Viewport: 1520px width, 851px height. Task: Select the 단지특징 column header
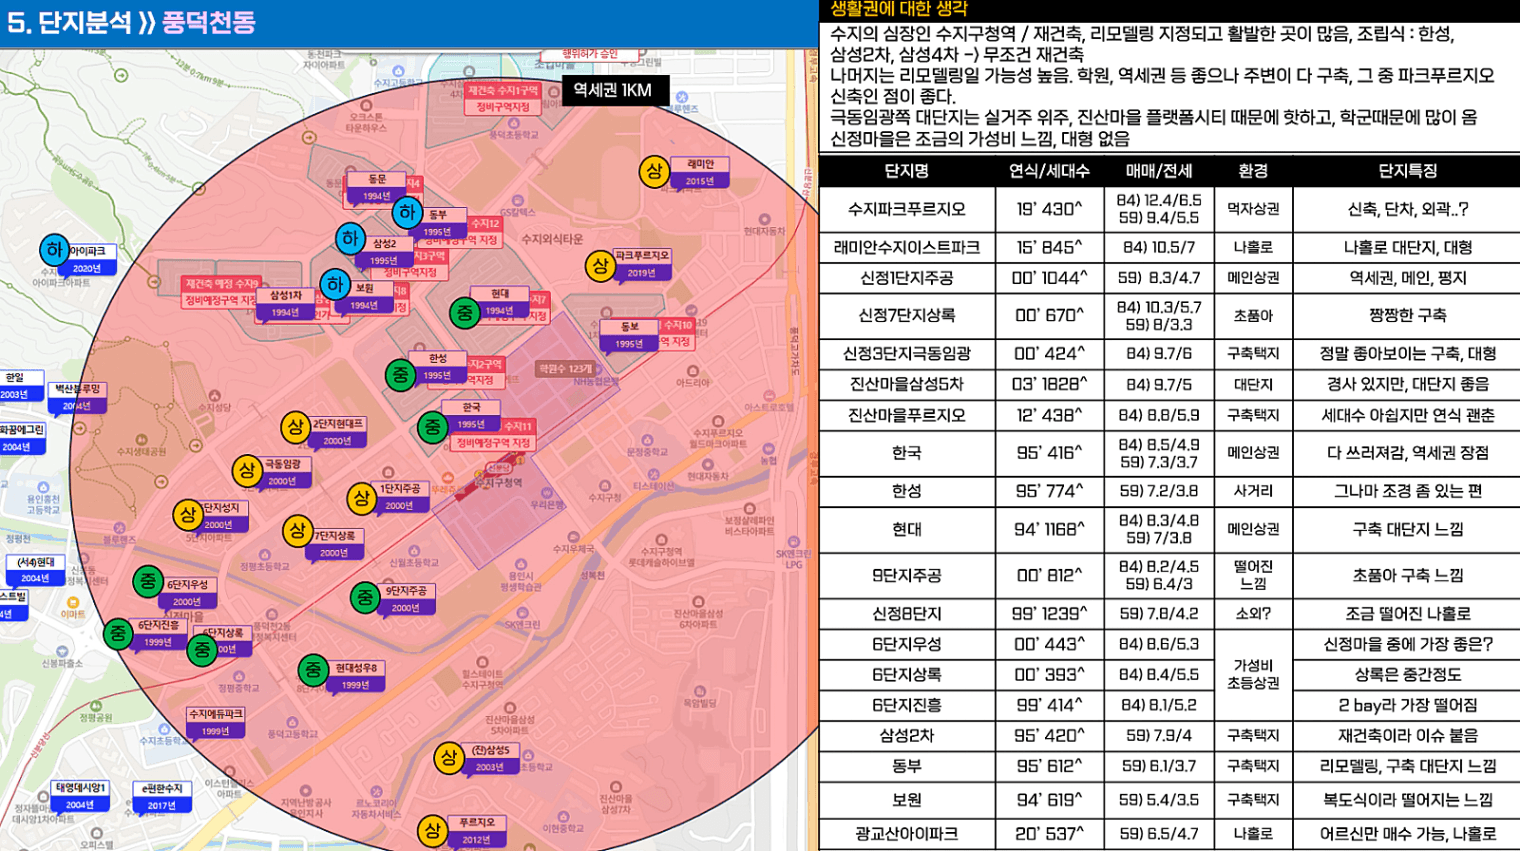1406,171
